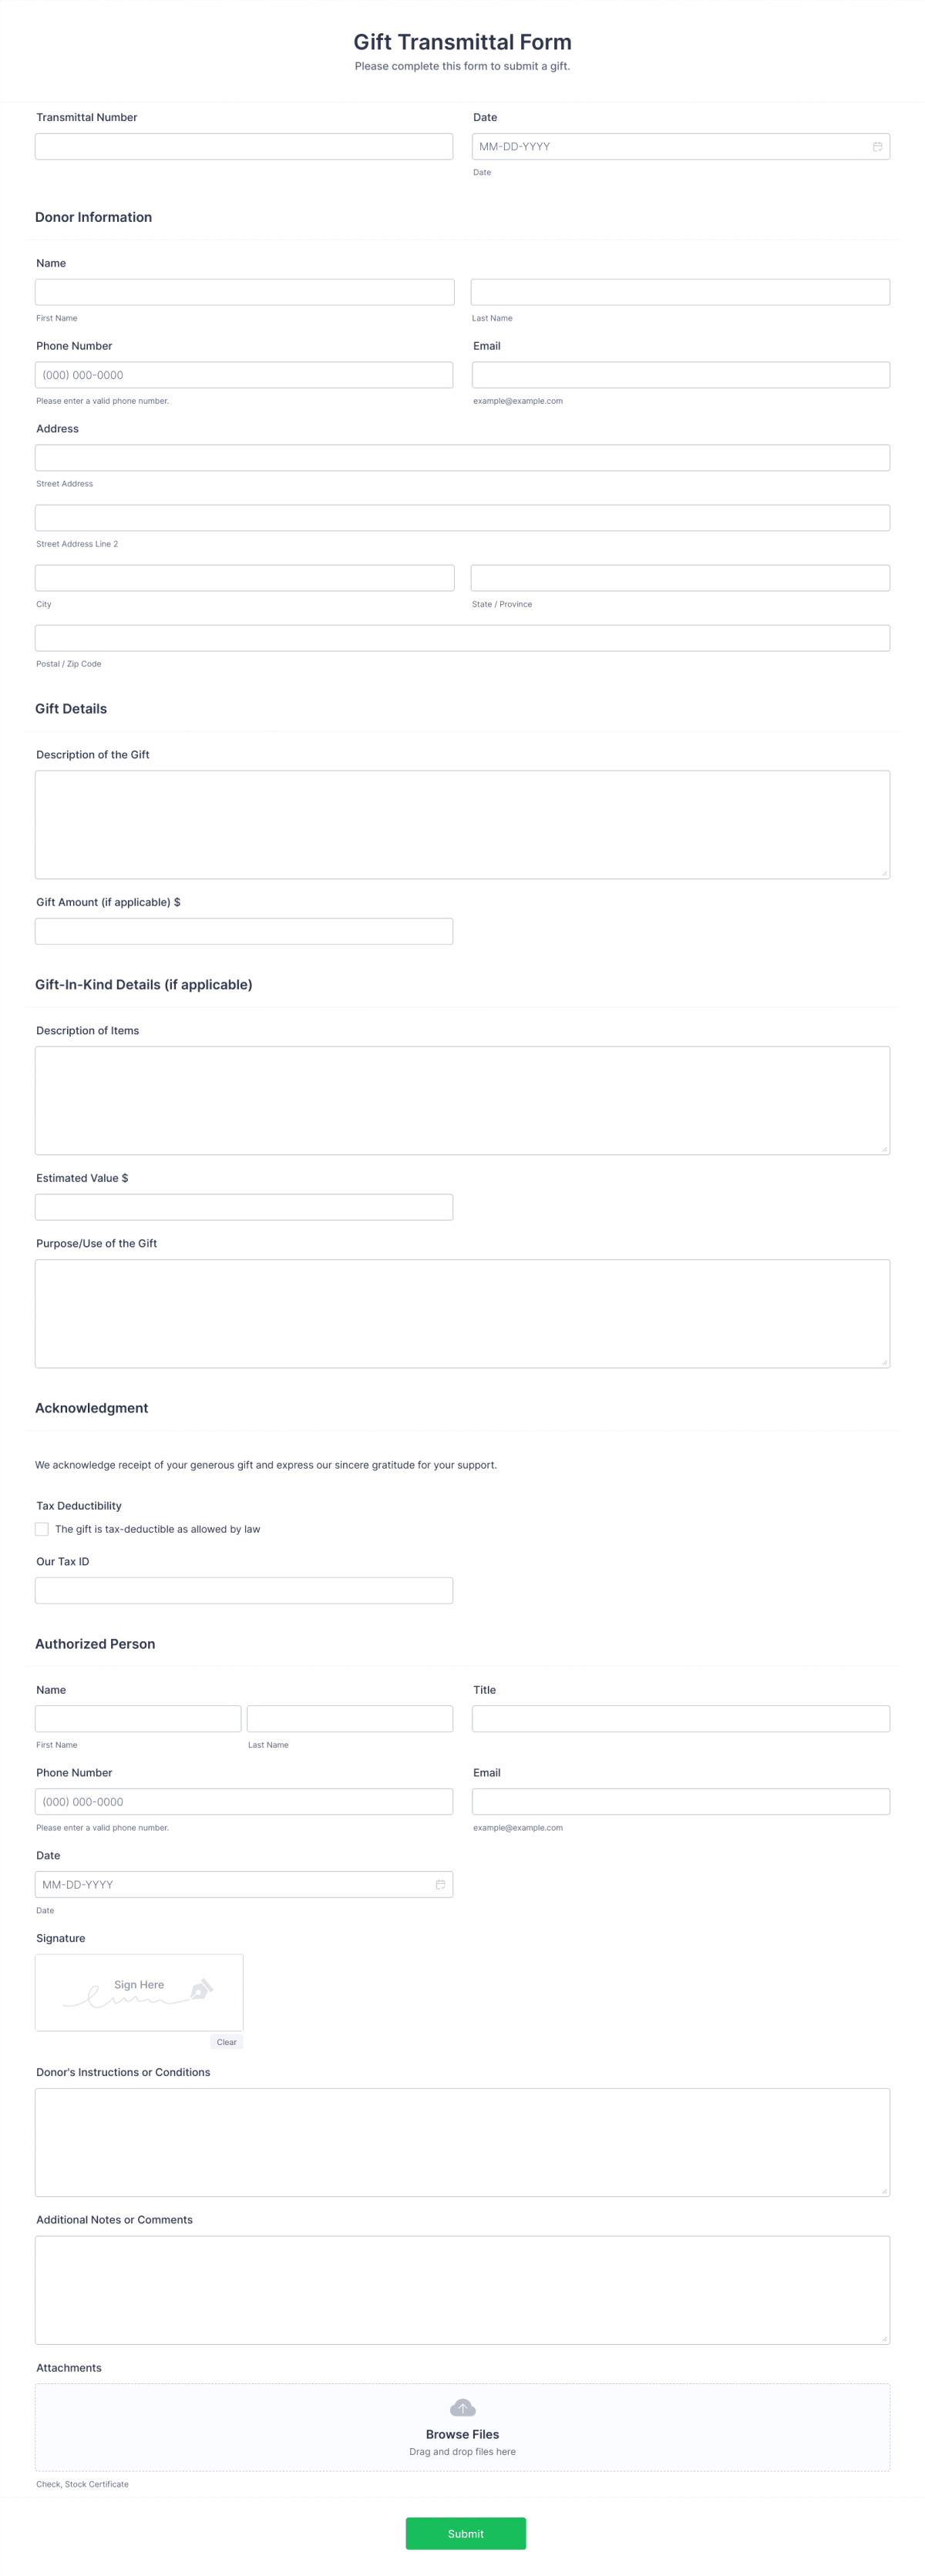Enable the gift is tax-deductible checkbox
Viewport: 925px width, 2576px height.
point(42,1529)
